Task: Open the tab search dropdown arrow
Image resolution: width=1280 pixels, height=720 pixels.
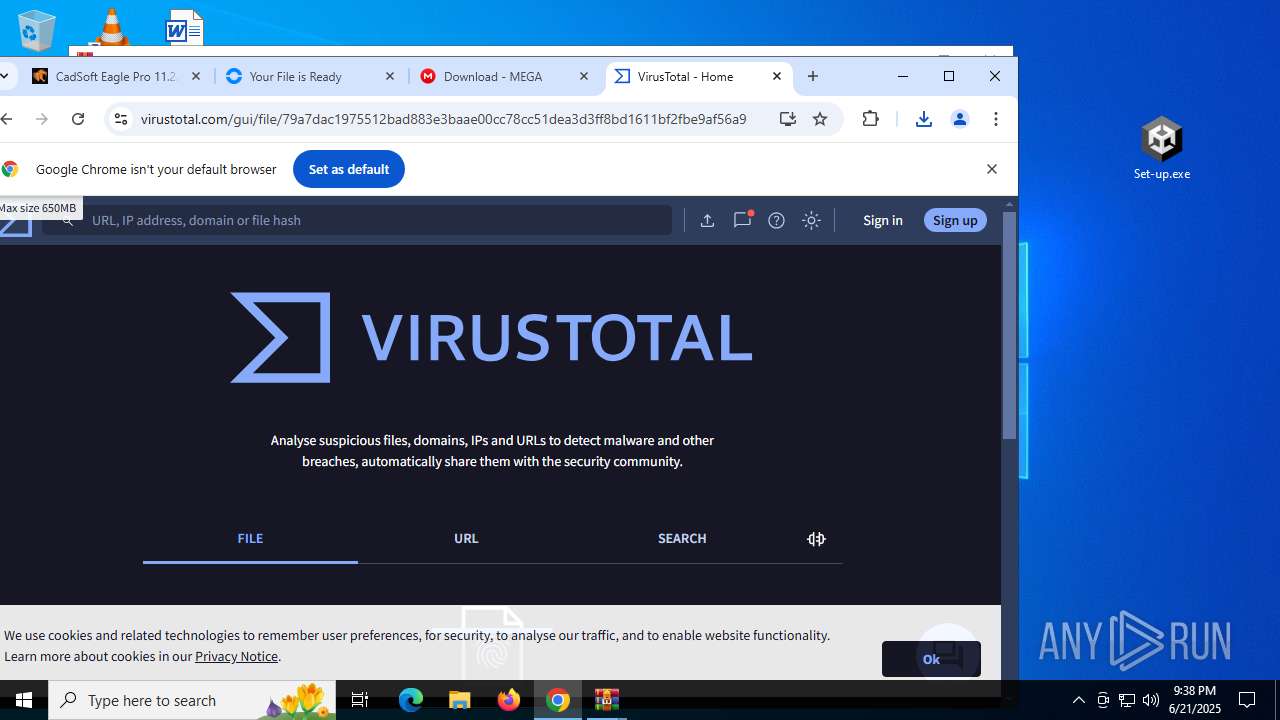Action: (4, 76)
